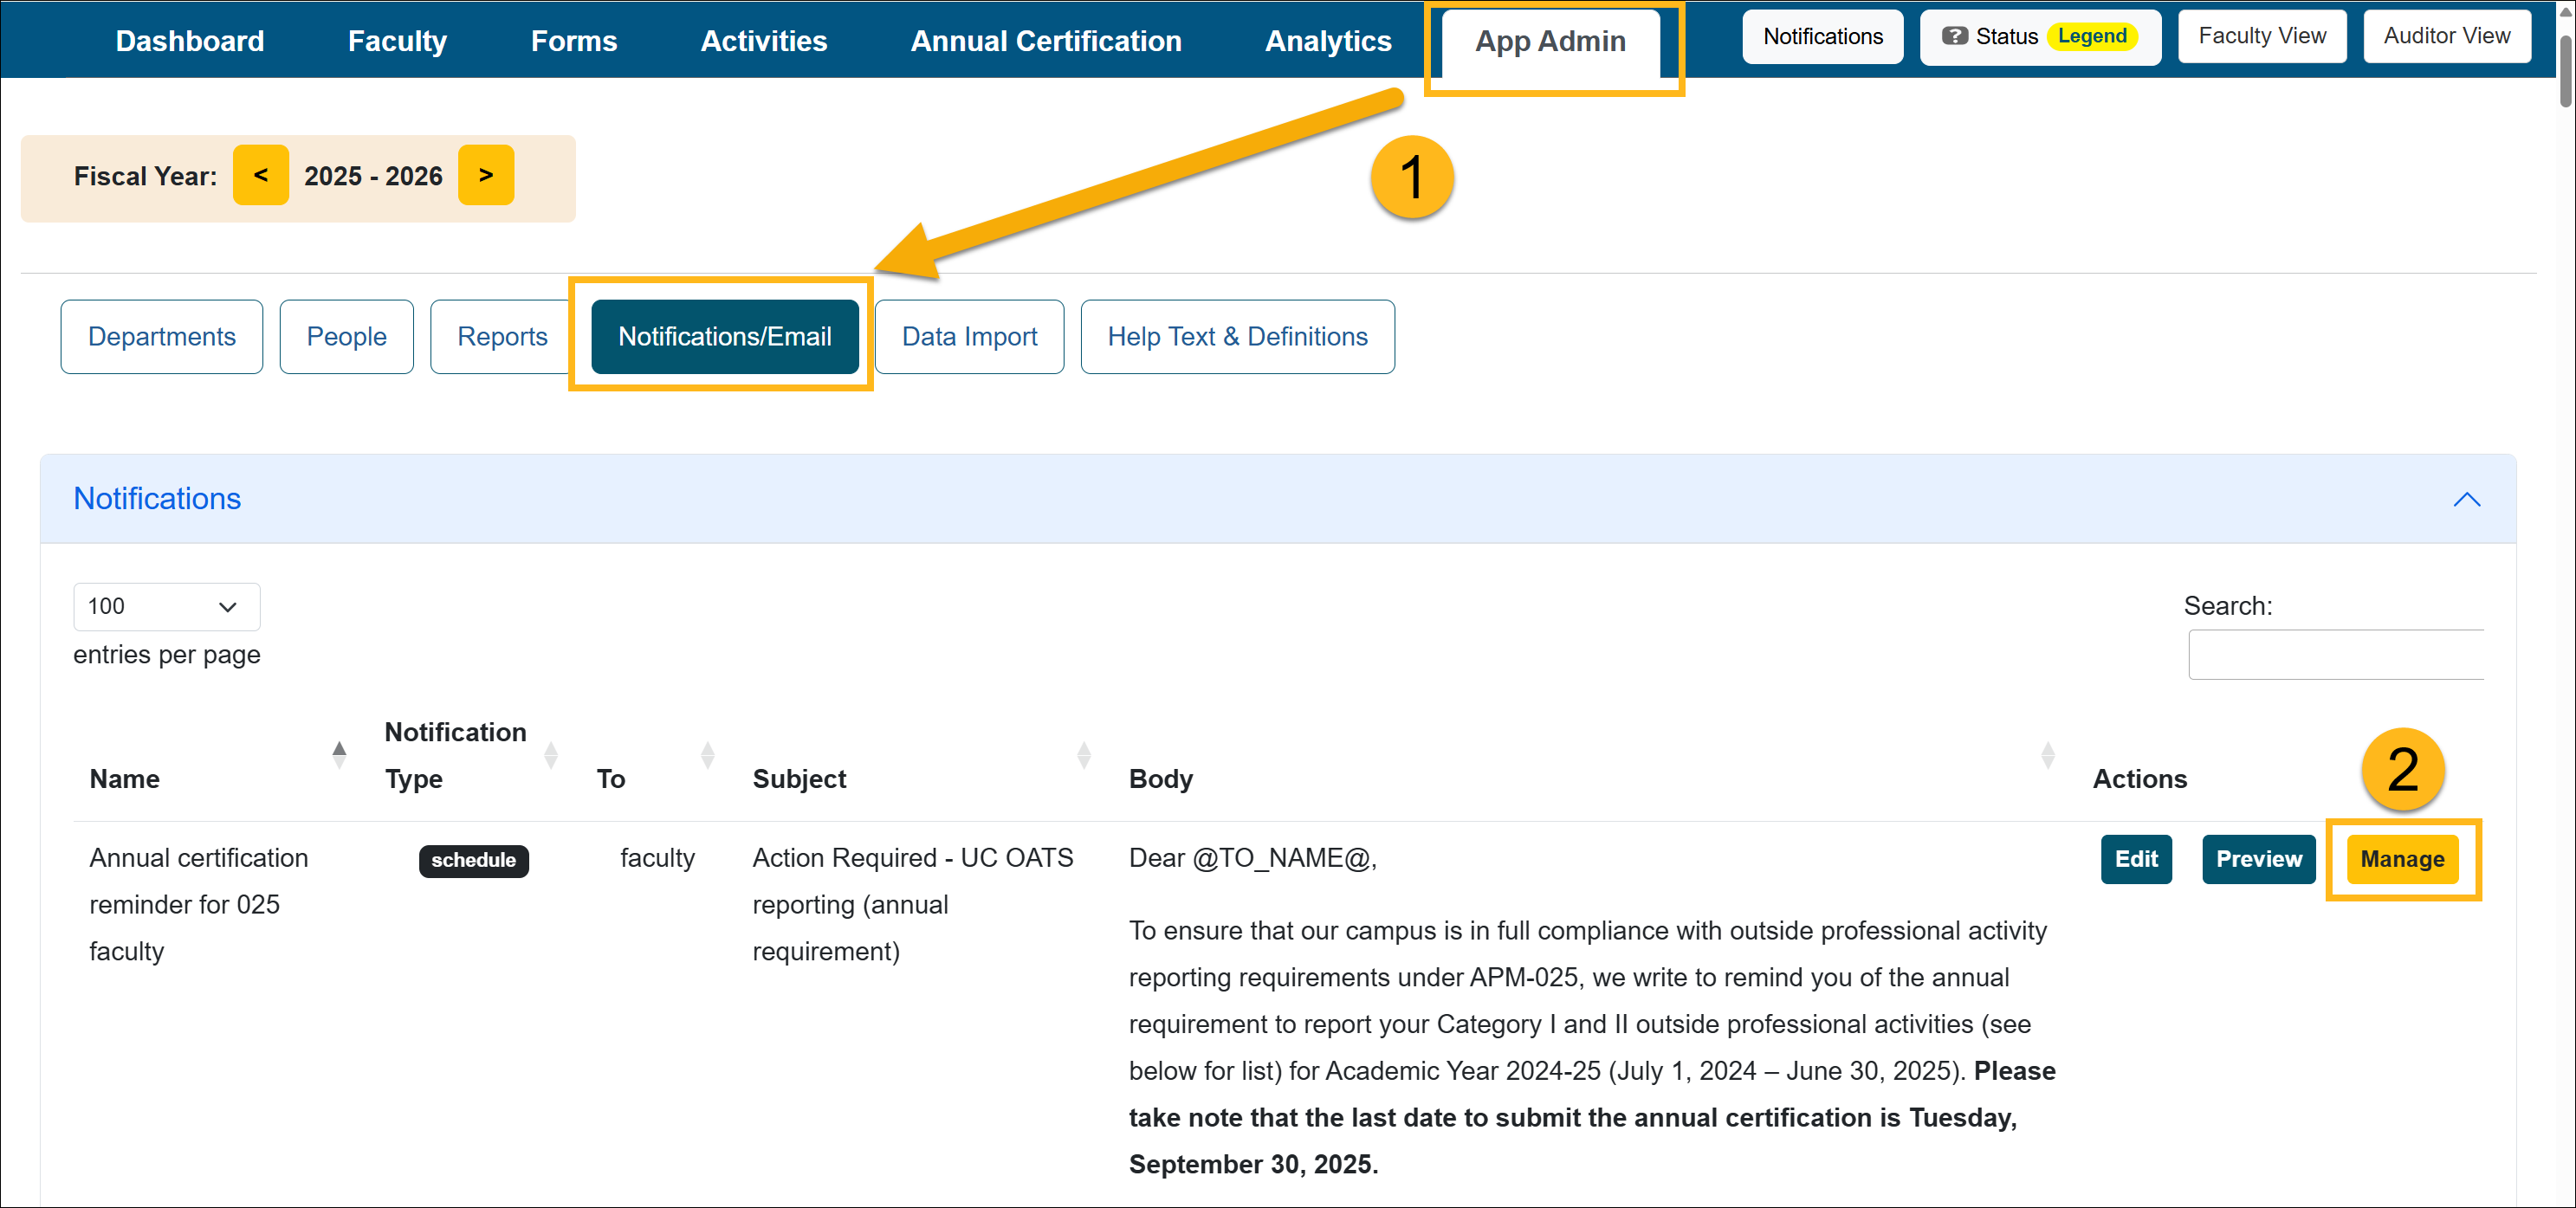Click the Manage button for annual reminder

pyautogui.click(x=2401, y=859)
